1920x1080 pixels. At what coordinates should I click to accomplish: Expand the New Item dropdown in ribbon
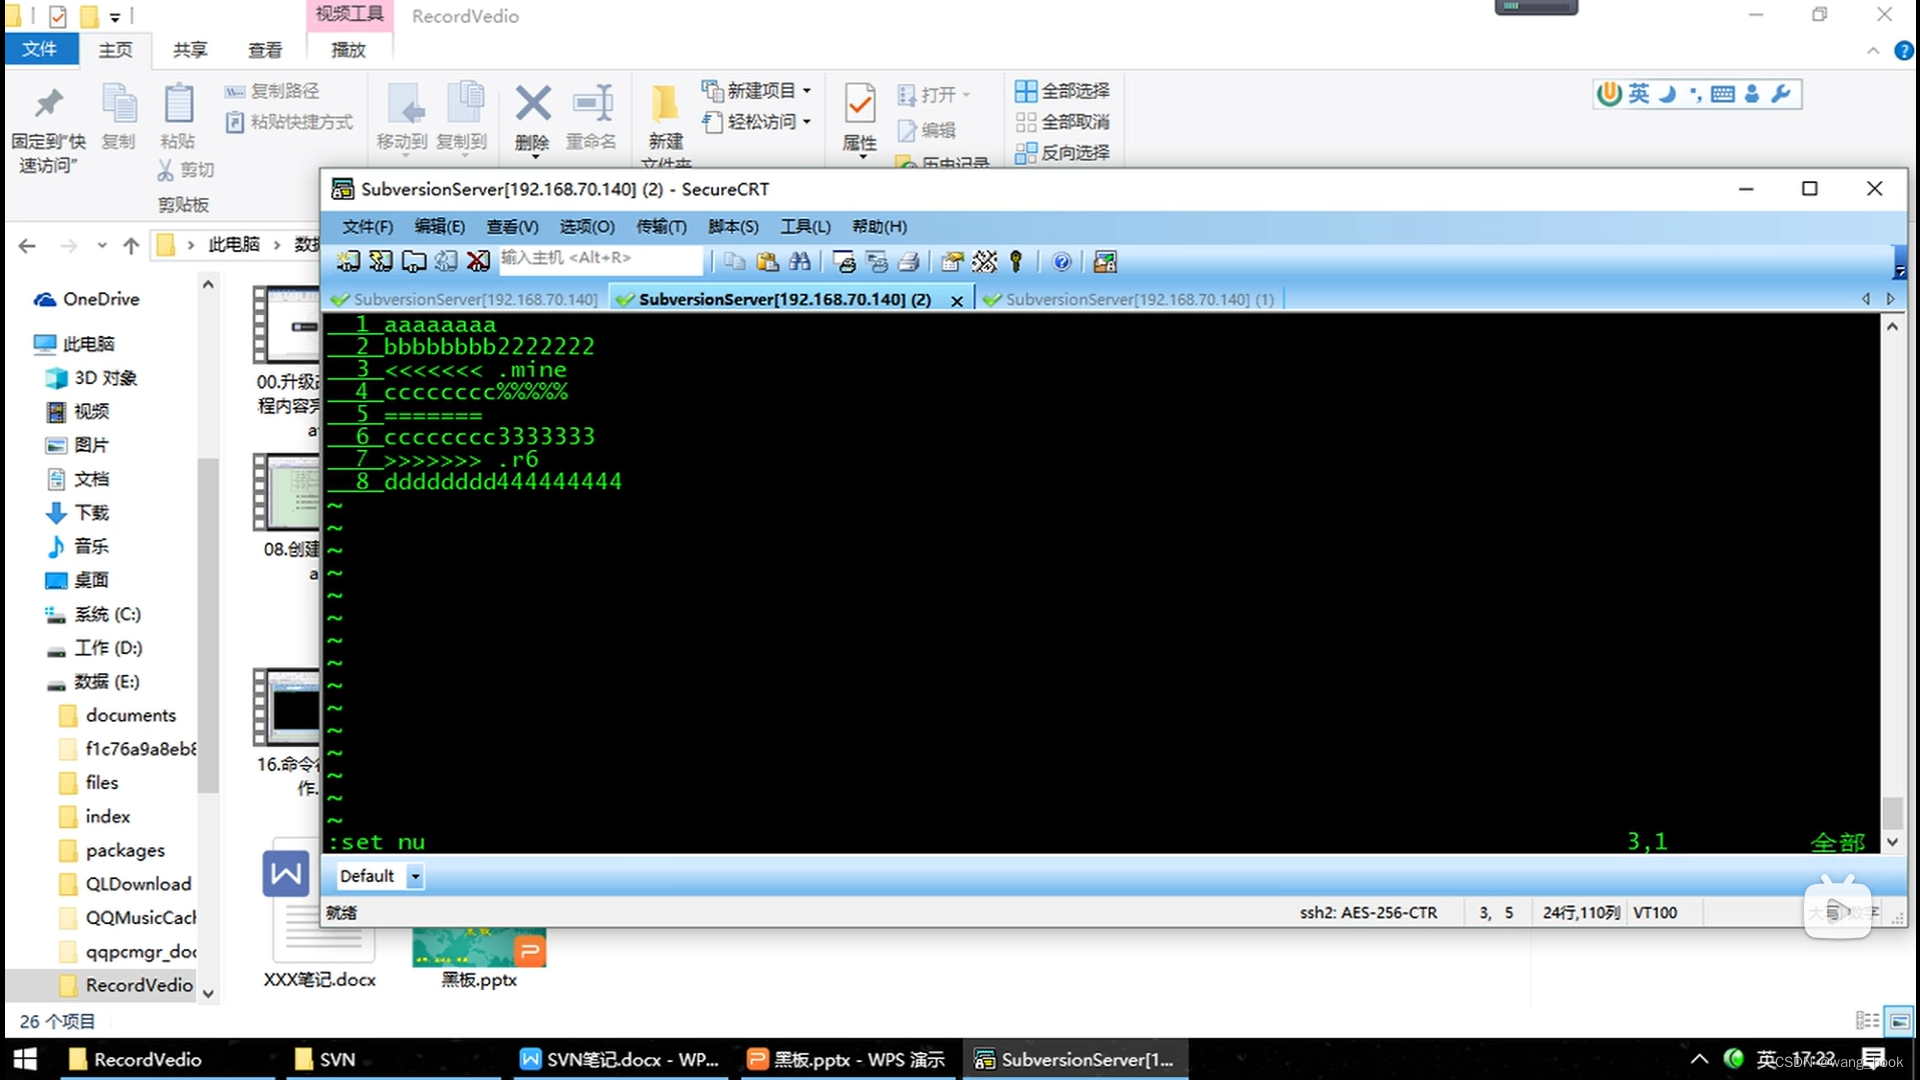click(x=807, y=90)
